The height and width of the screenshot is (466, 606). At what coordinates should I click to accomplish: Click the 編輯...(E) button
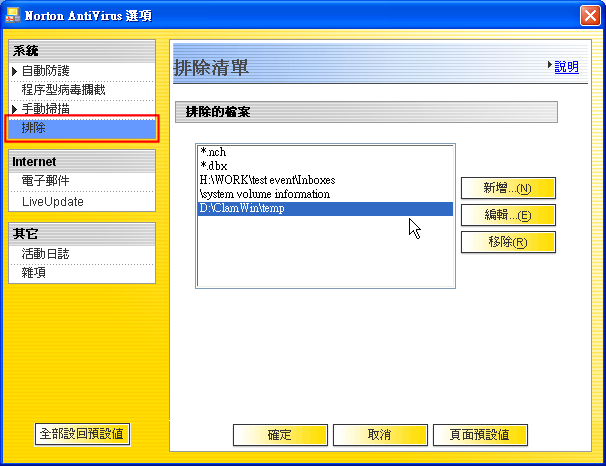[x=508, y=215]
